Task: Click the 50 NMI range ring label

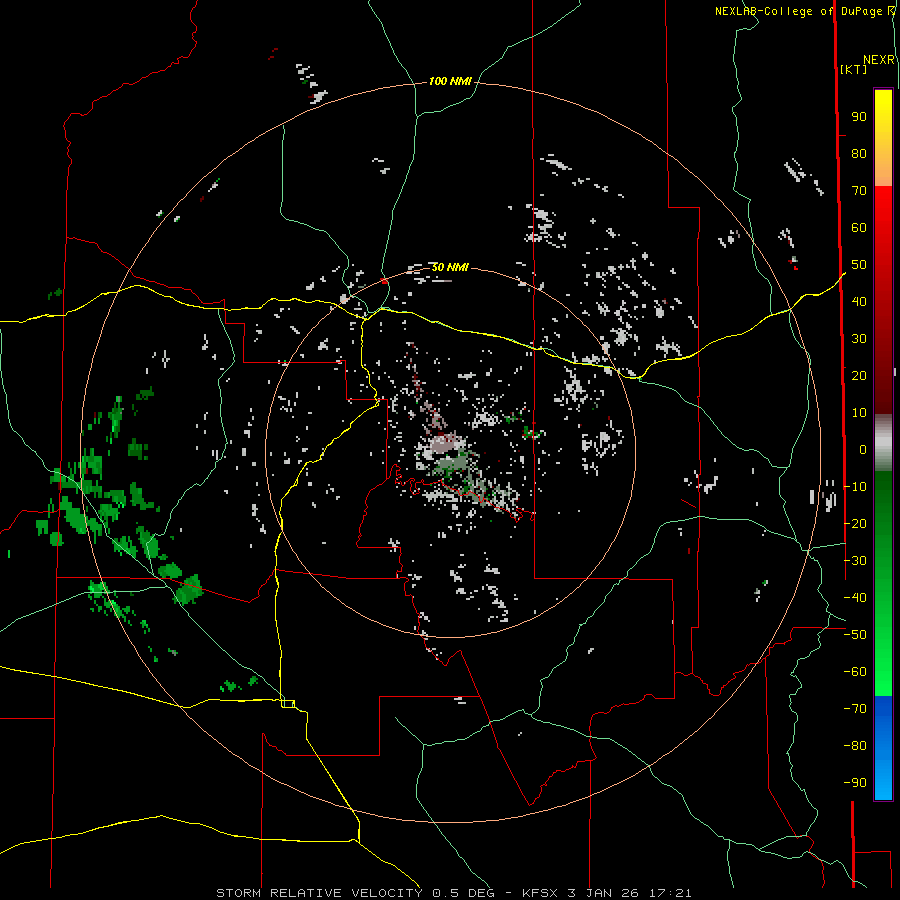Action: (x=450, y=267)
